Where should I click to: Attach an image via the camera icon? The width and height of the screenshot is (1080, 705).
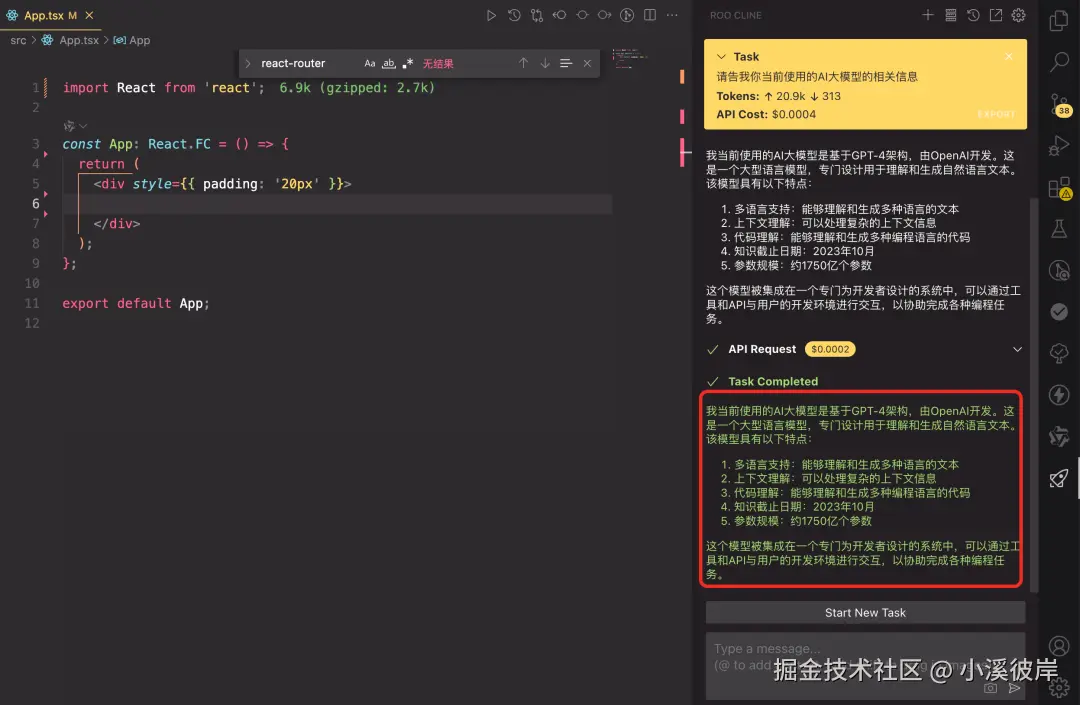990,687
